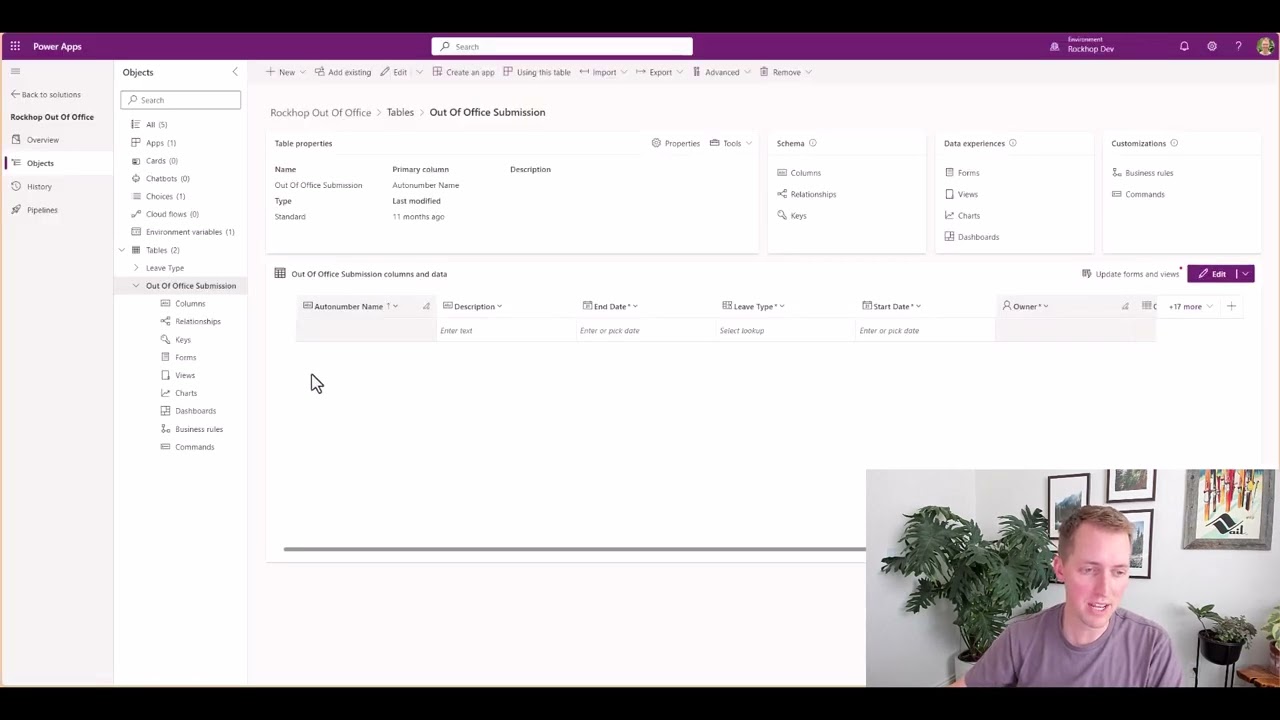Screen dimensions: 1280x720
Task: Open the Import dropdown
Action: pos(602,72)
